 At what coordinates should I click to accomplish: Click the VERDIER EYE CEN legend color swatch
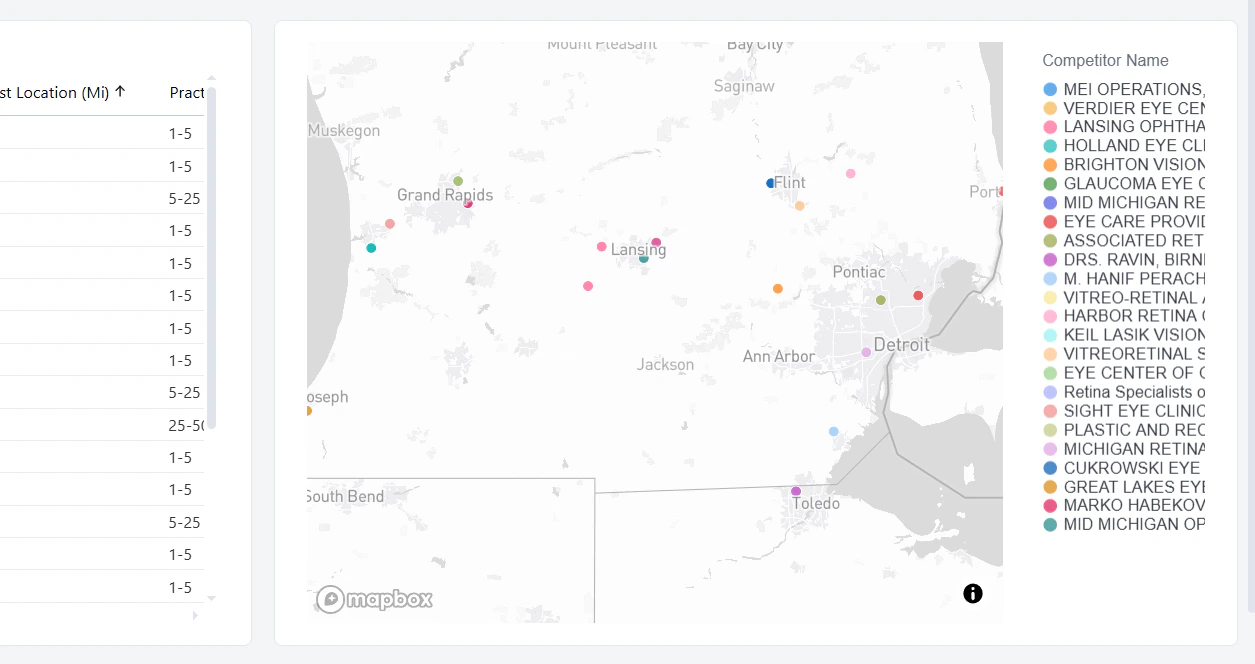click(x=1050, y=108)
